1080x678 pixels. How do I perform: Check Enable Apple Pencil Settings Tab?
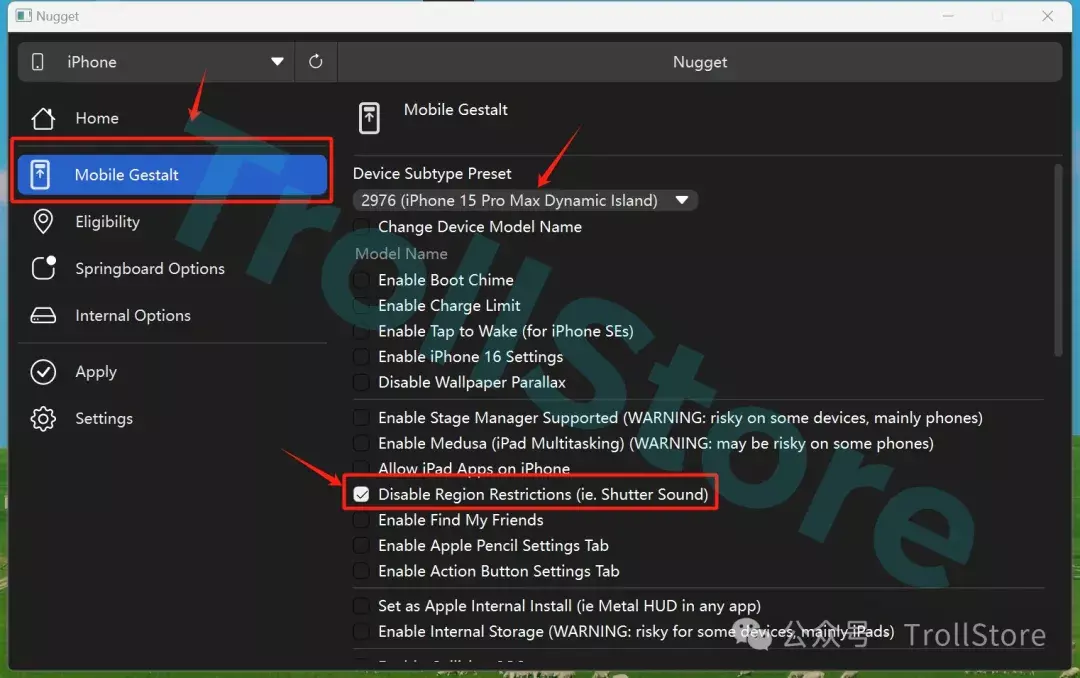[361, 546]
